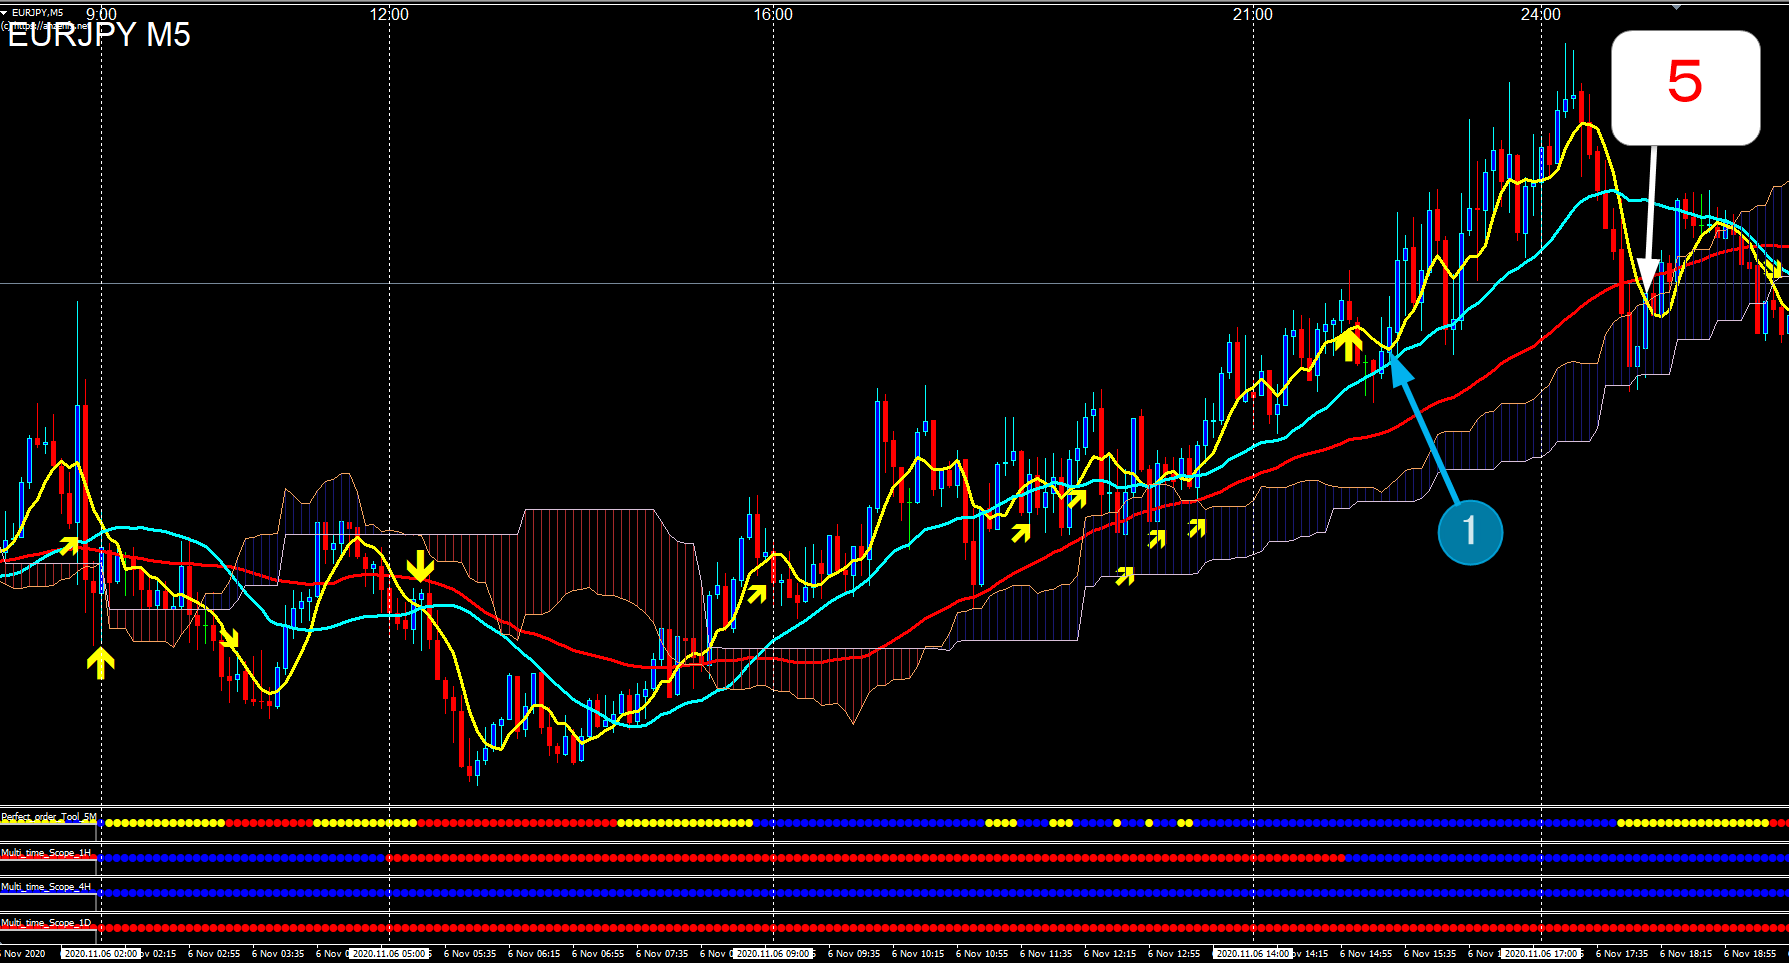Click the 6 Nov 18:15 time axis label
The image size is (1789, 963).
(1686, 954)
